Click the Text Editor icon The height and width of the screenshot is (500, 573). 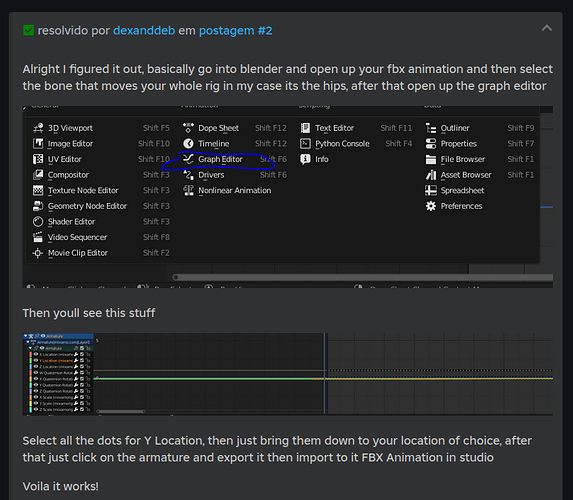(305, 128)
